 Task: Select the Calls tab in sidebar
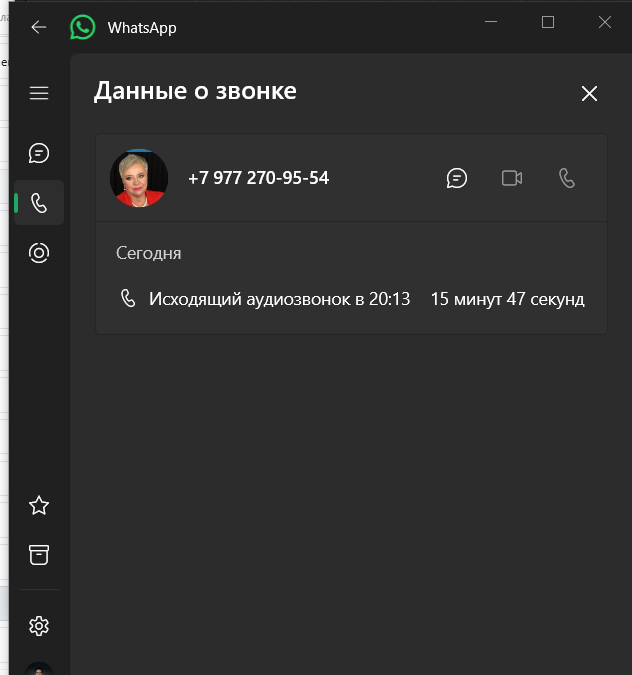tap(39, 203)
